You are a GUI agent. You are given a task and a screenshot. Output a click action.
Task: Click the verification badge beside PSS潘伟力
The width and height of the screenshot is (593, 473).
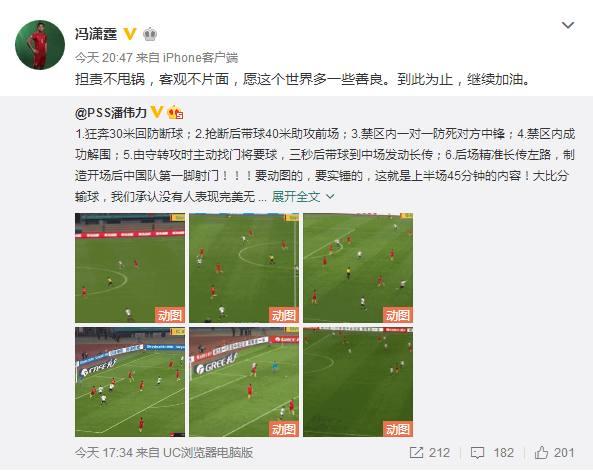tap(157, 112)
